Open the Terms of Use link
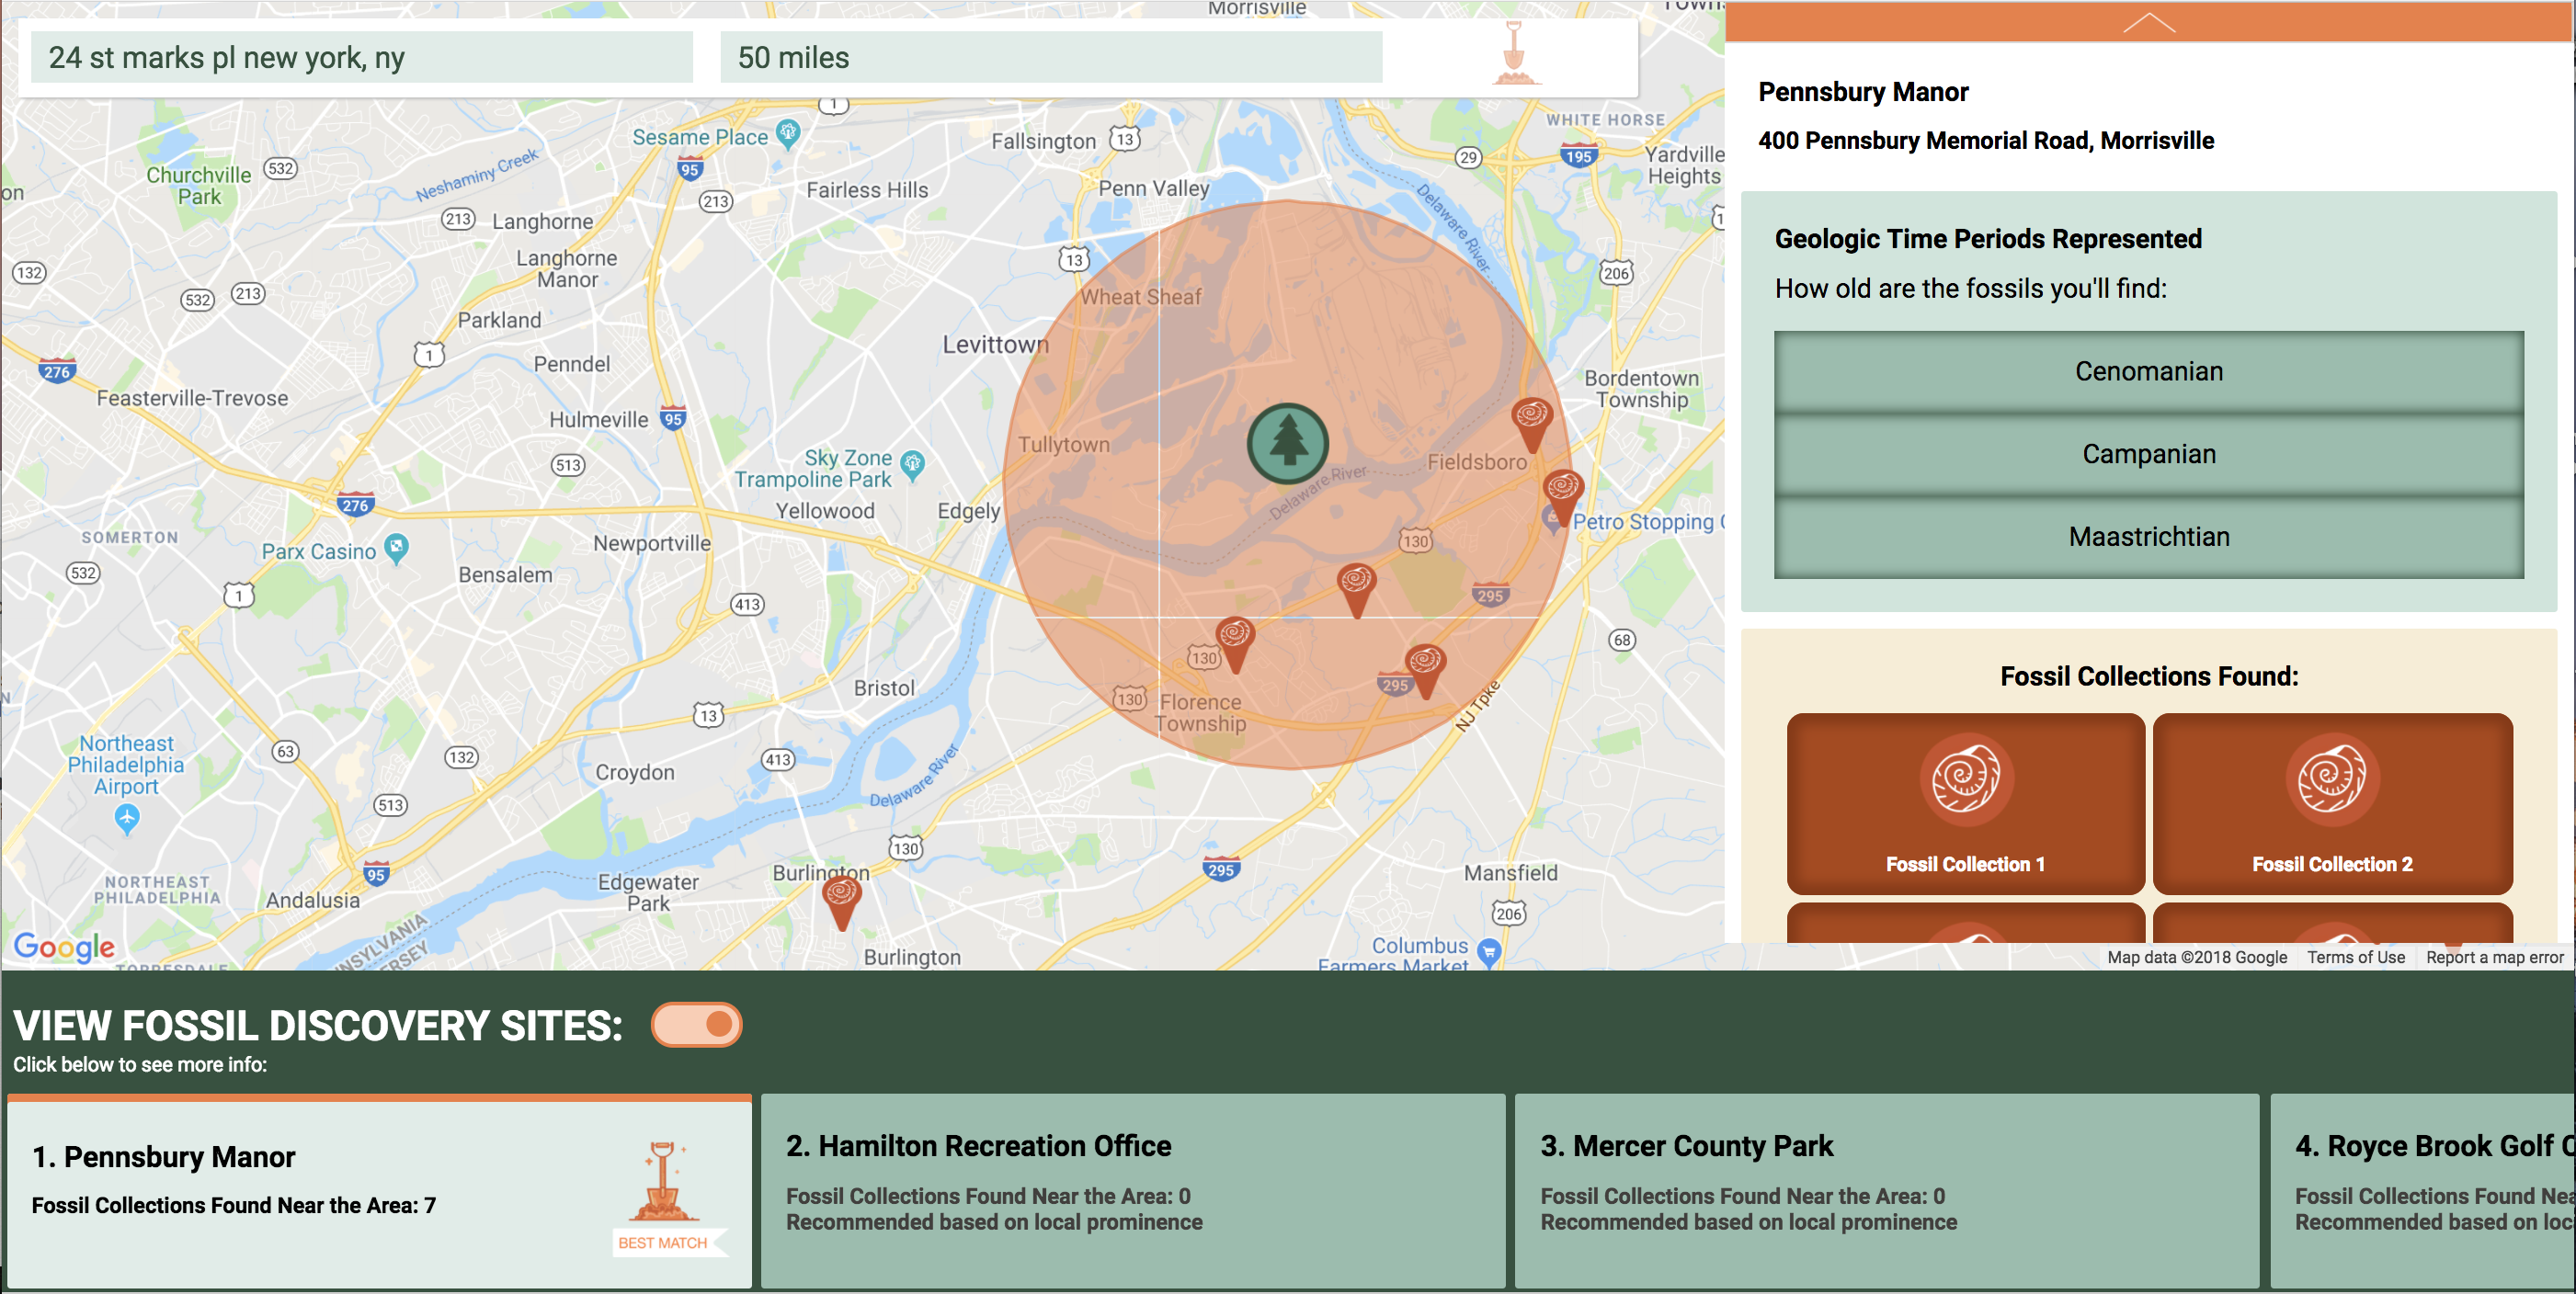 2355,957
